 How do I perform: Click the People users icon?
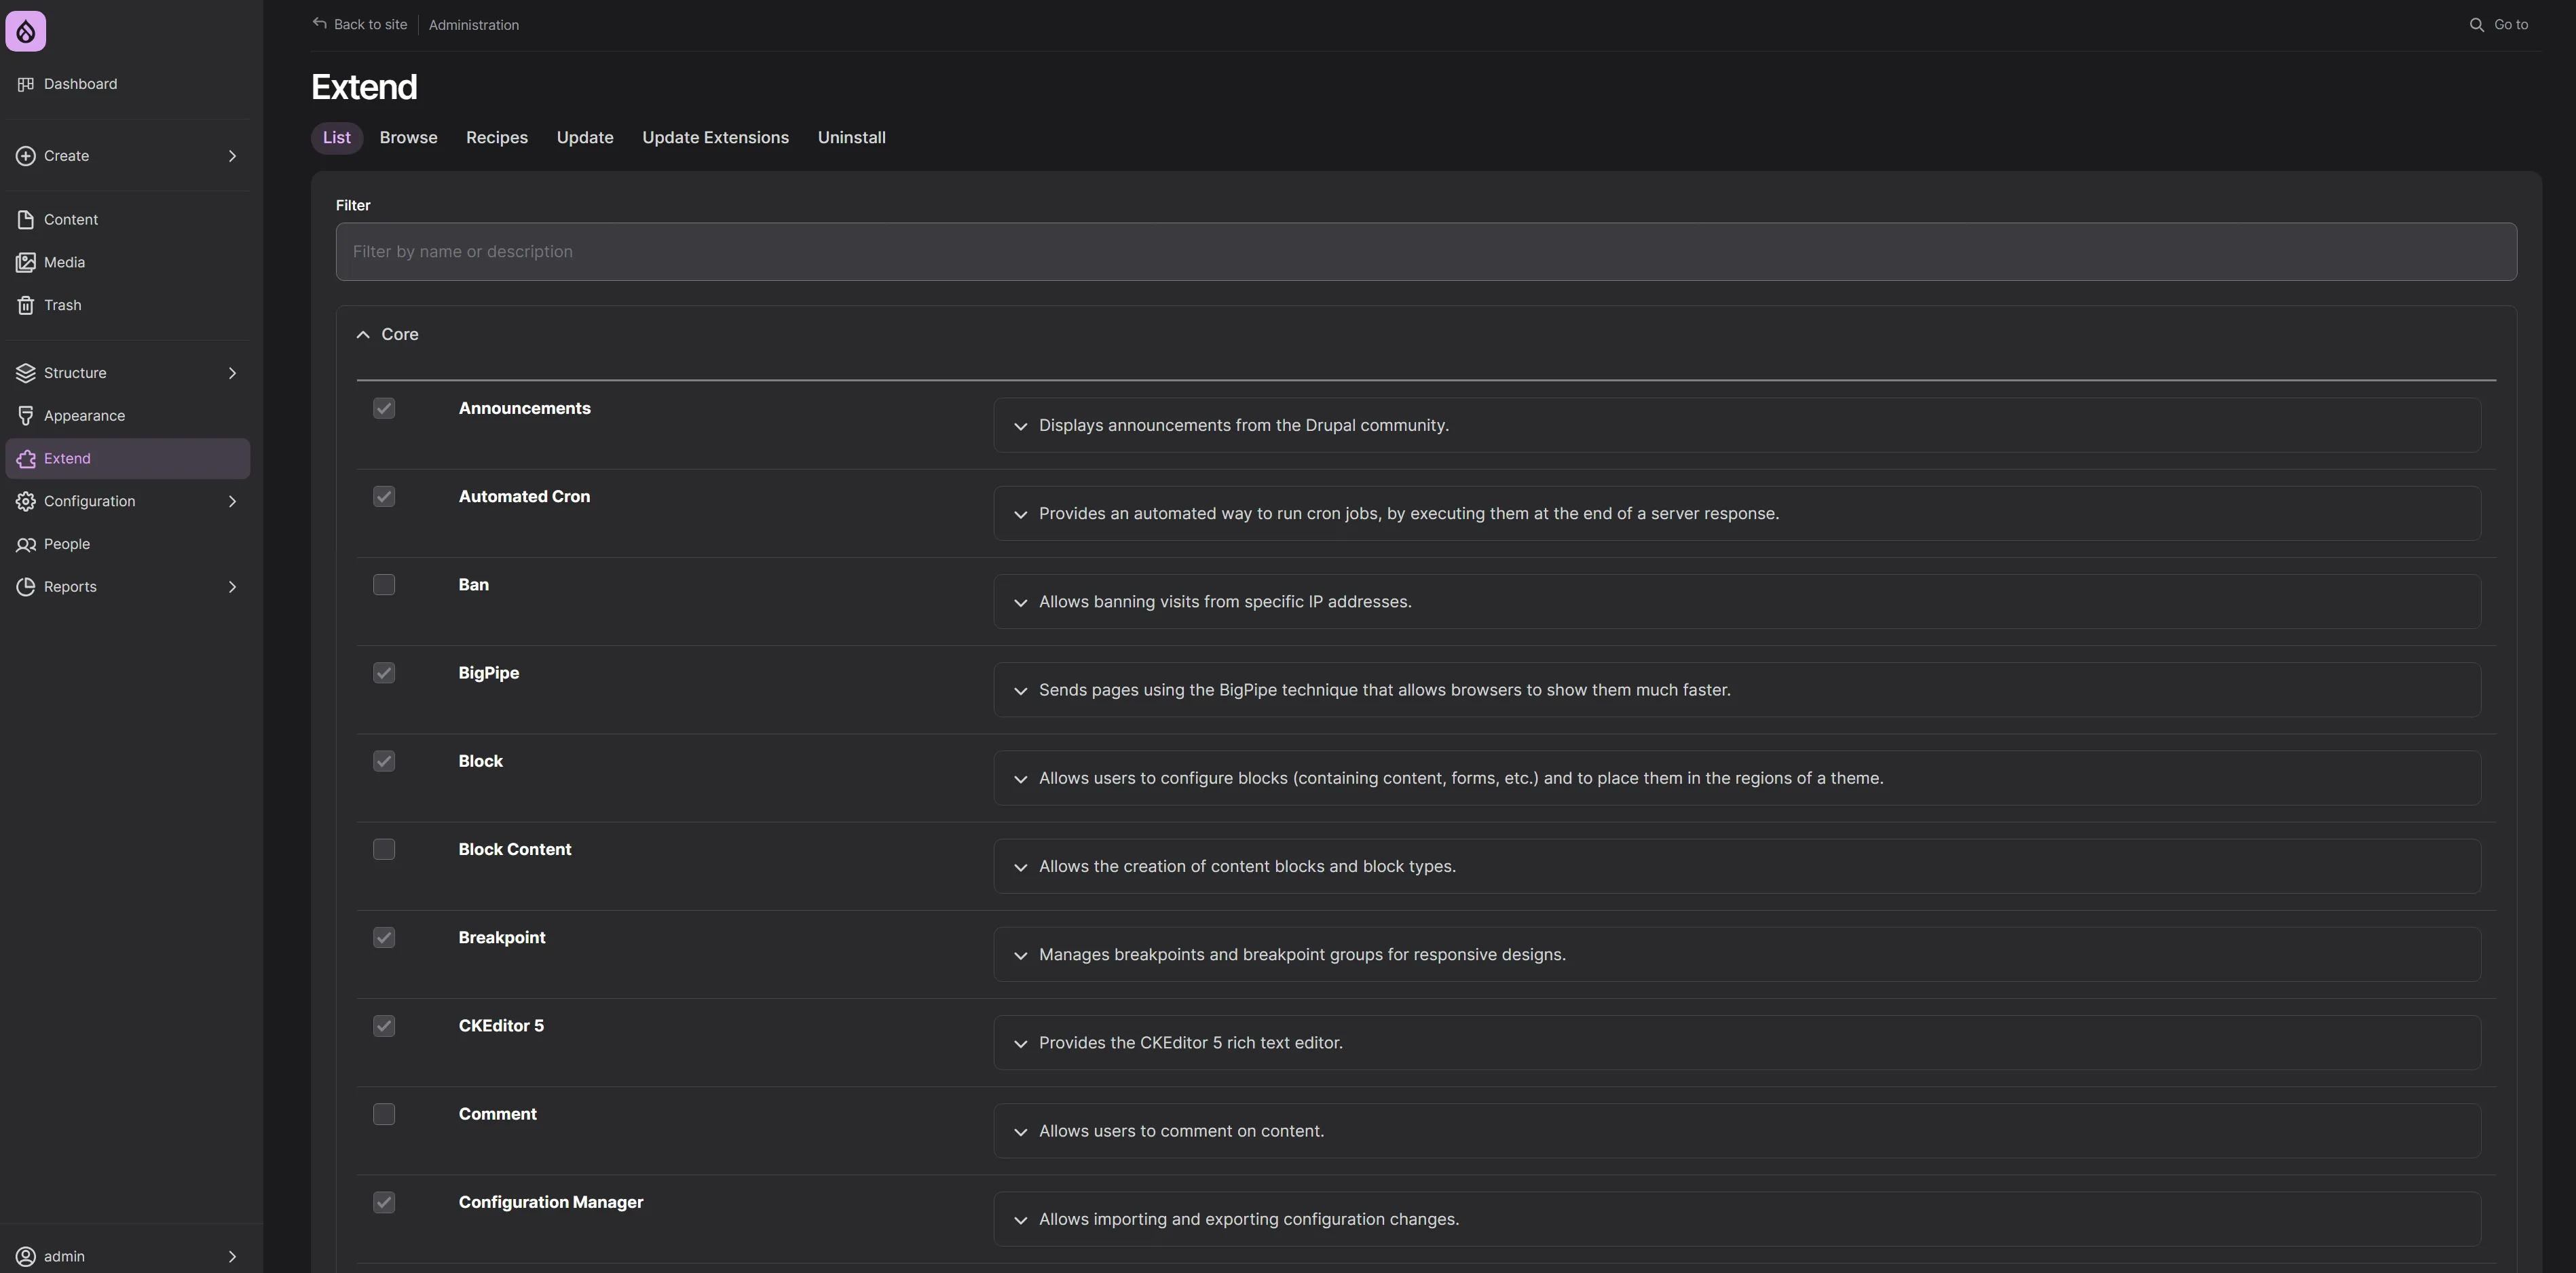coord(26,544)
